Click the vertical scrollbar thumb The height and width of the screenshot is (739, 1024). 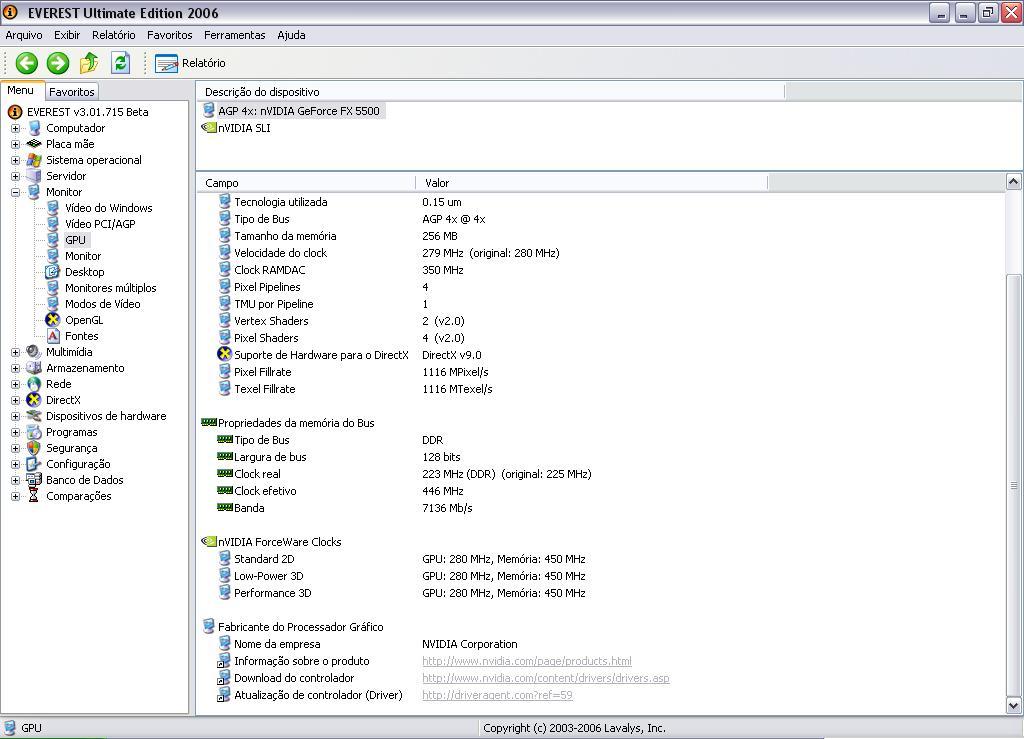(1013, 486)
